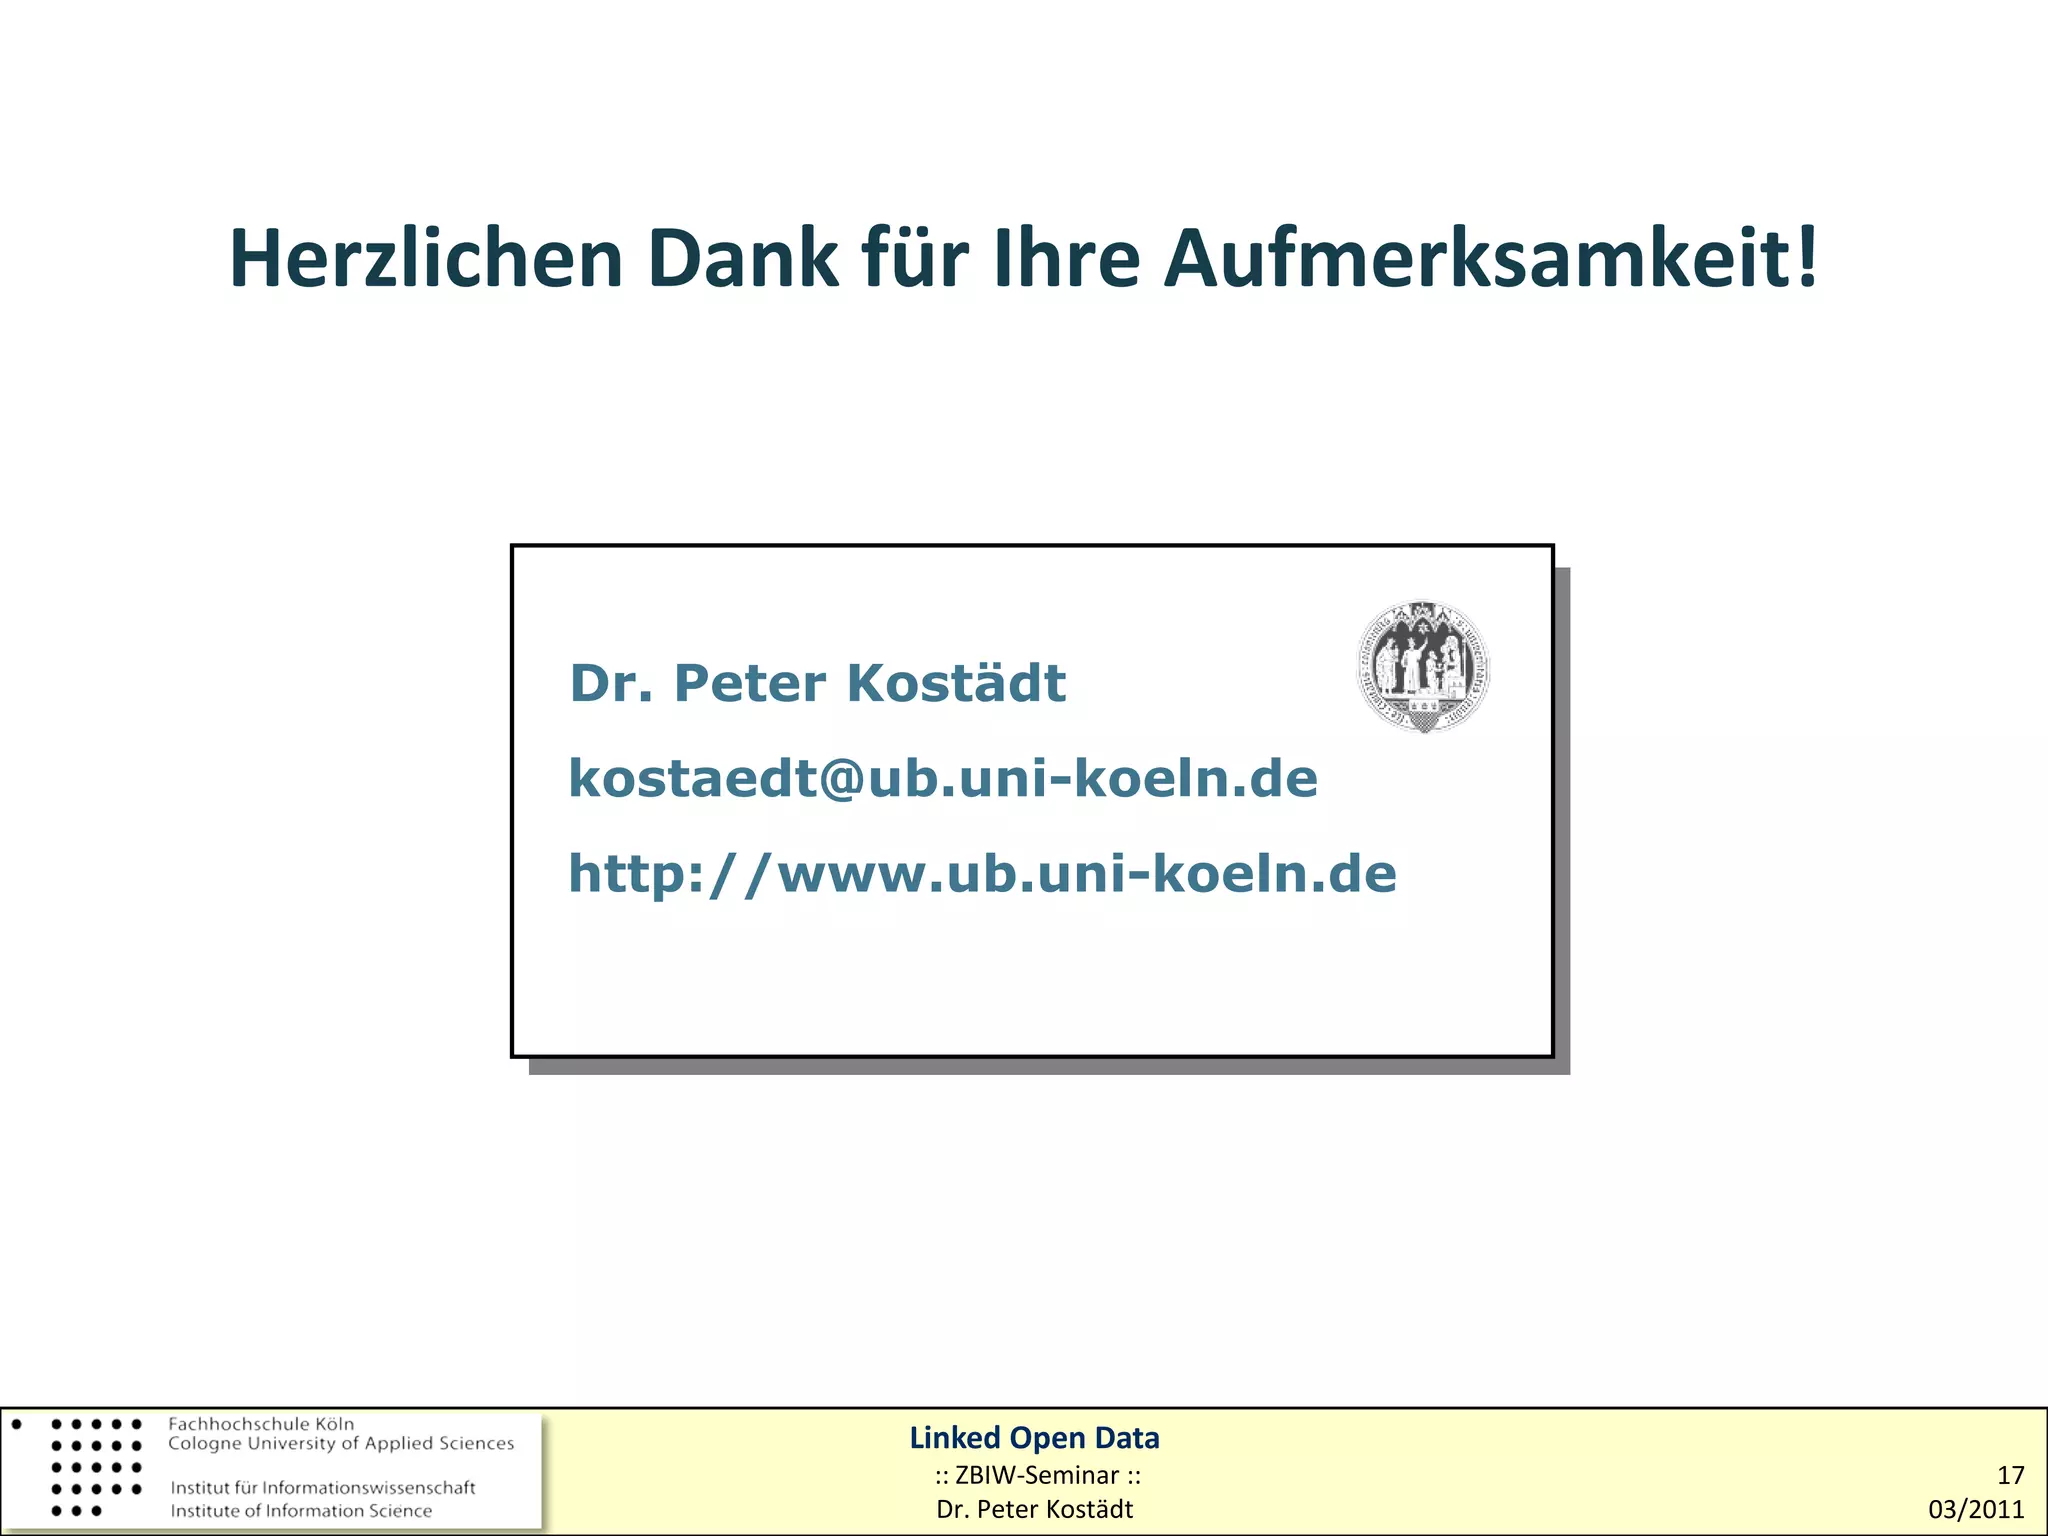
Task: Click the Fachhochschule Köln dotted logo
Action: (96, 1467)
